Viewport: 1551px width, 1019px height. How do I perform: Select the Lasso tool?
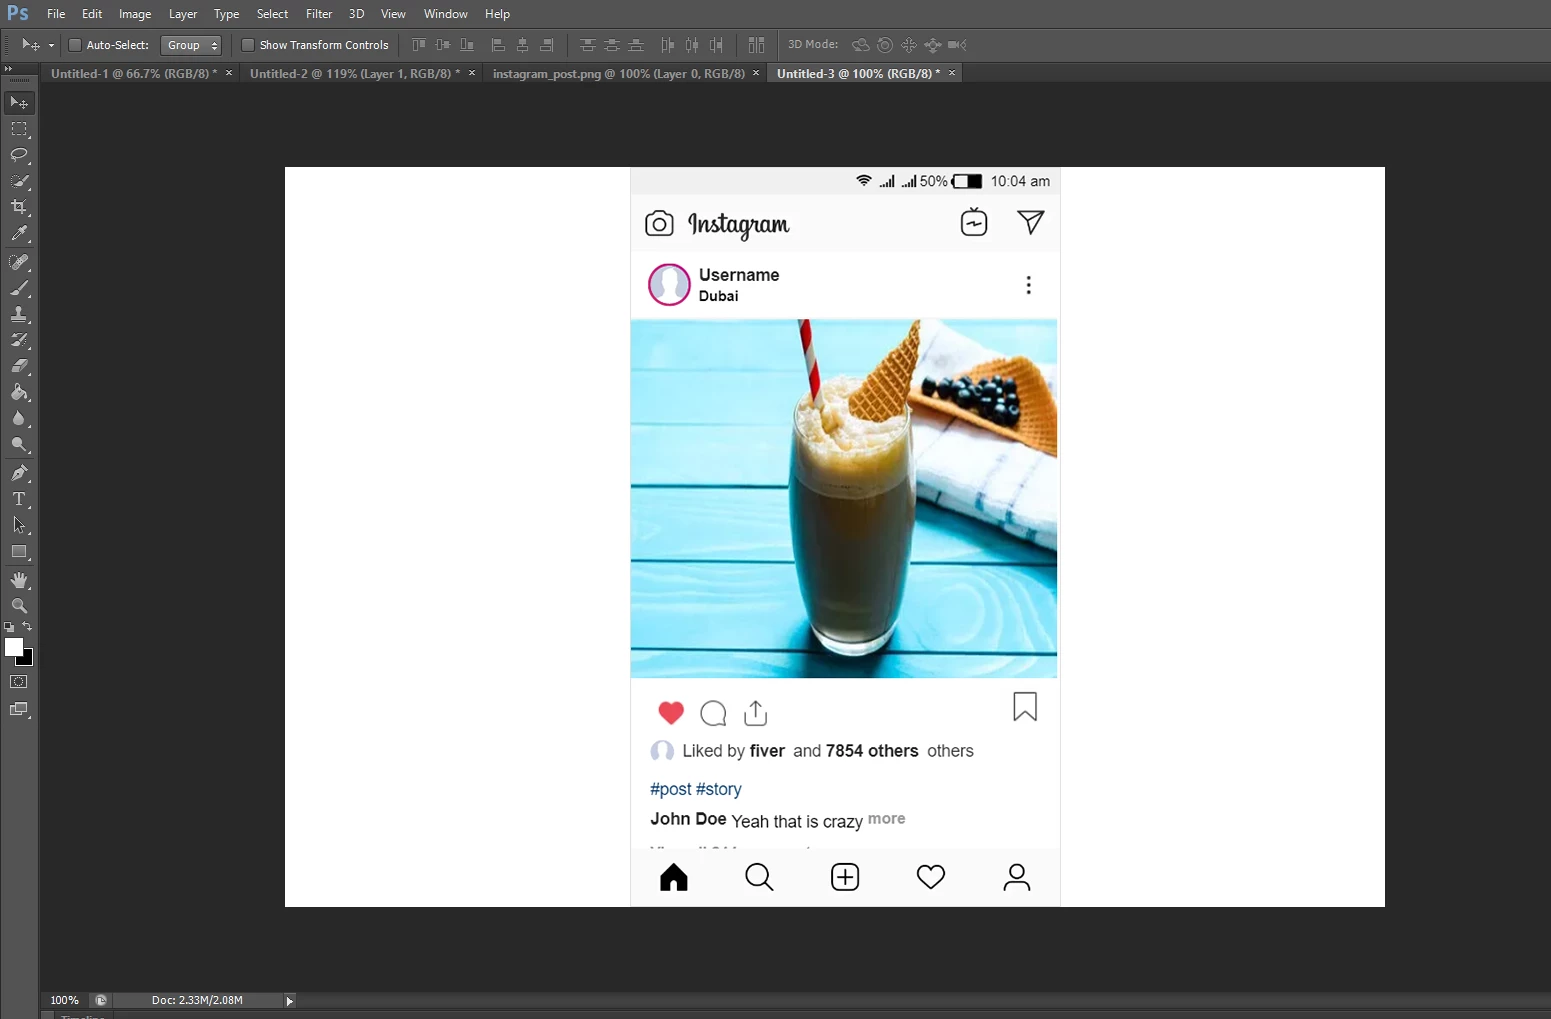19,155
